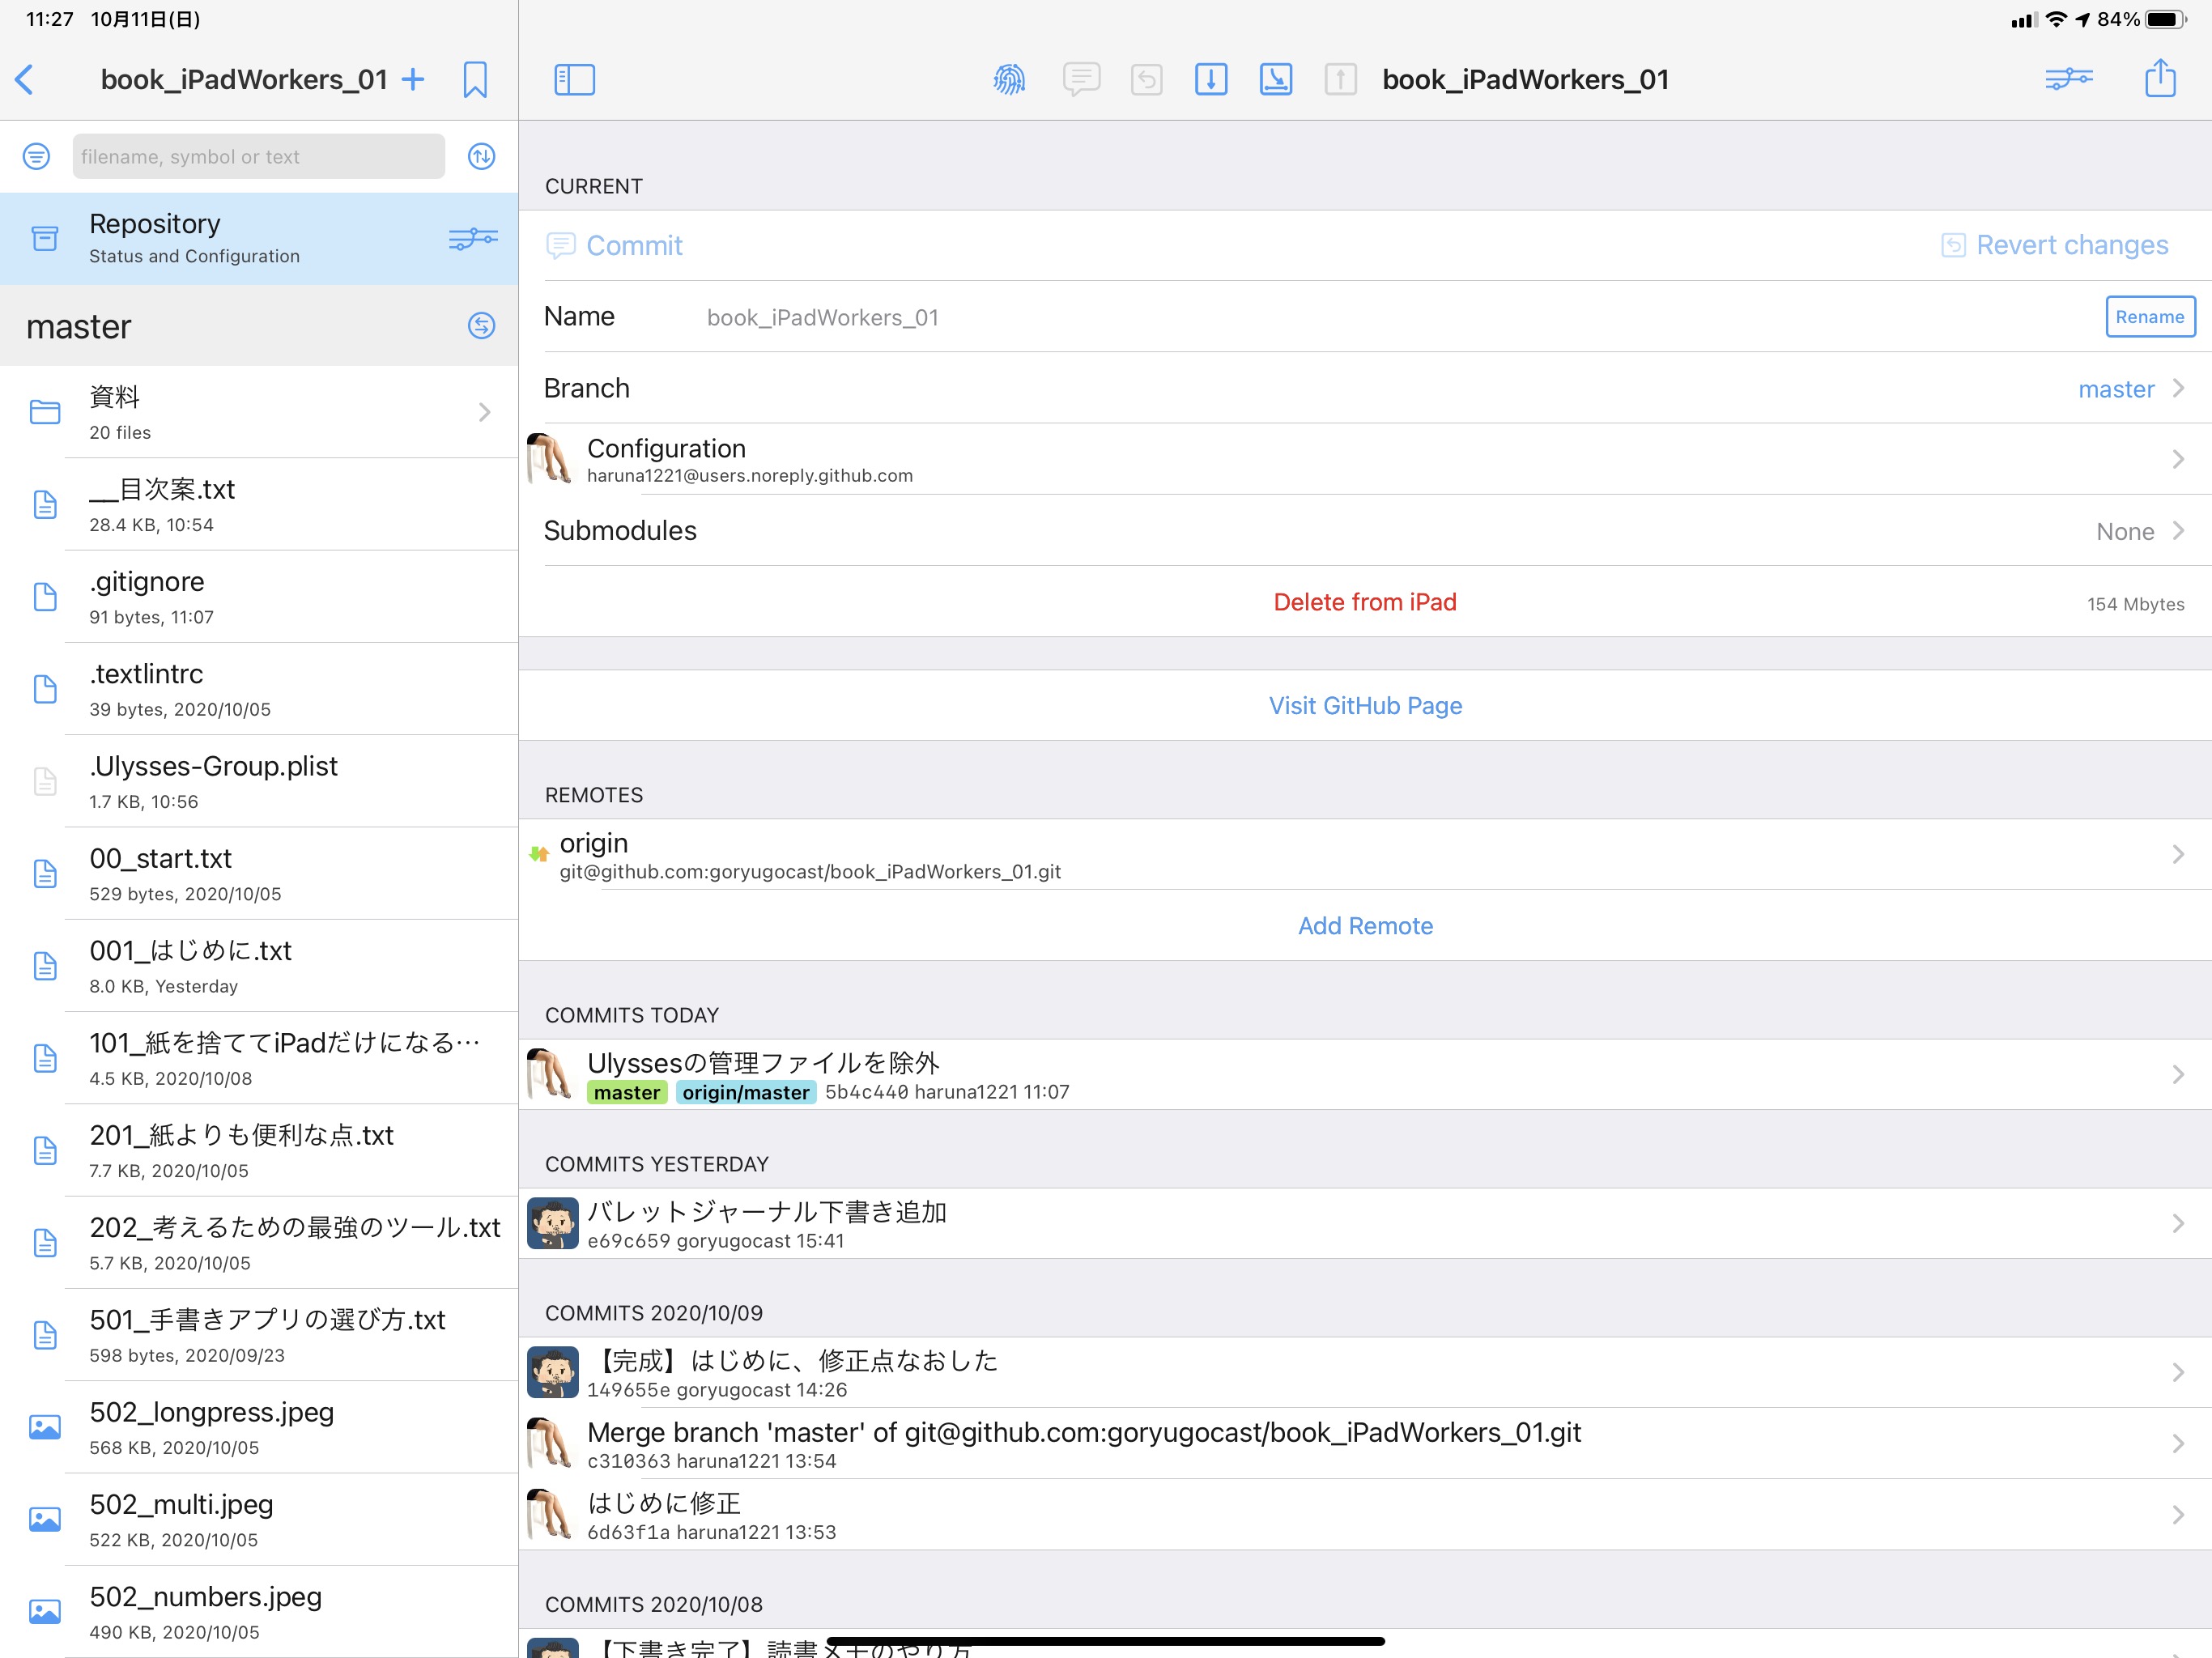
Task: Click Add Remote
Action: click(1365, 926)
